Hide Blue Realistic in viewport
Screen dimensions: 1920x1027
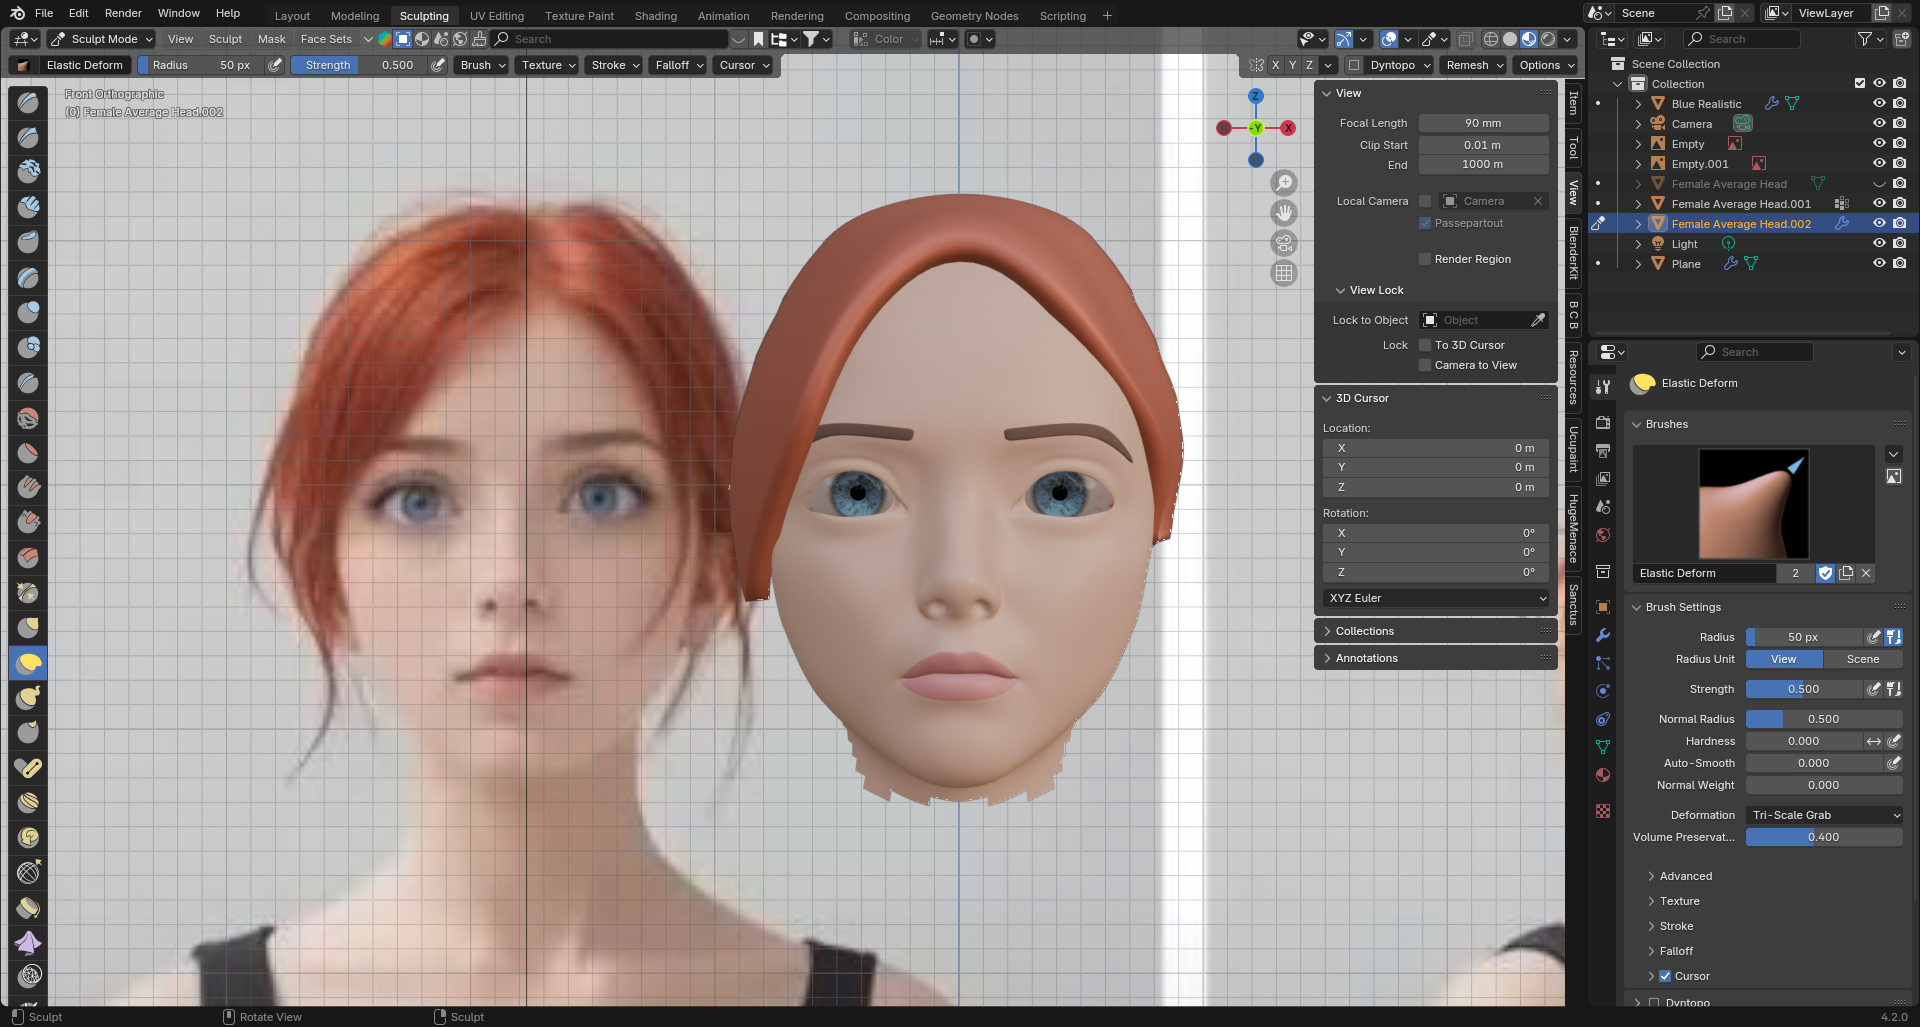coord(1879,103)
